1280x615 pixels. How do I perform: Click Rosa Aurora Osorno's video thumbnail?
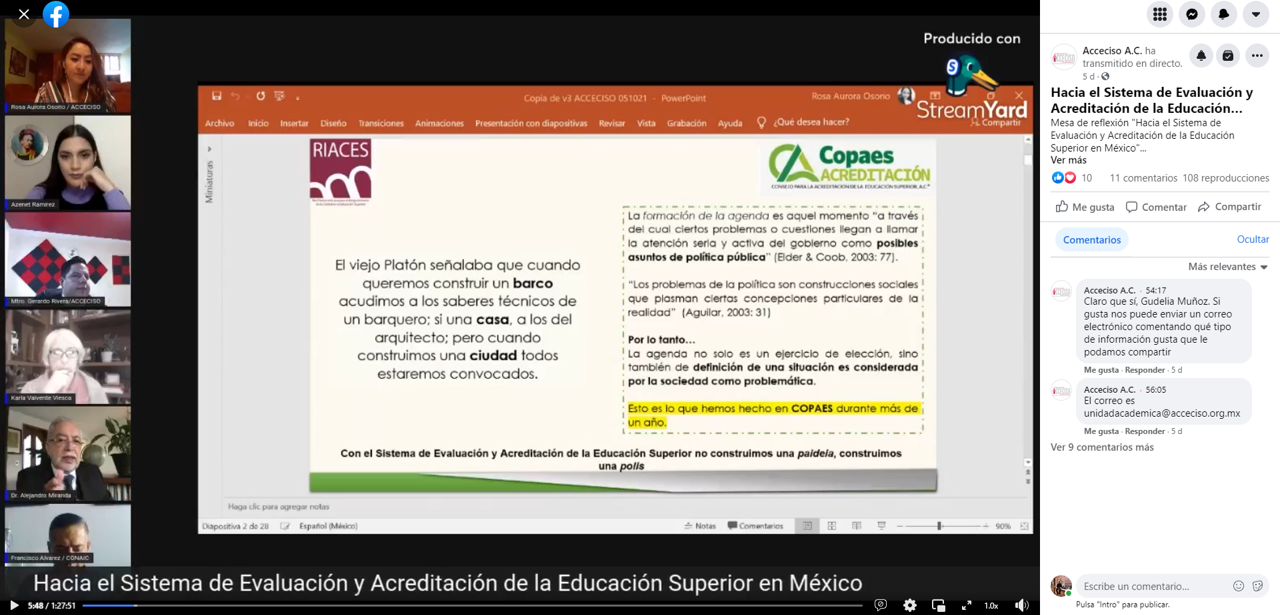coord(68,65)
